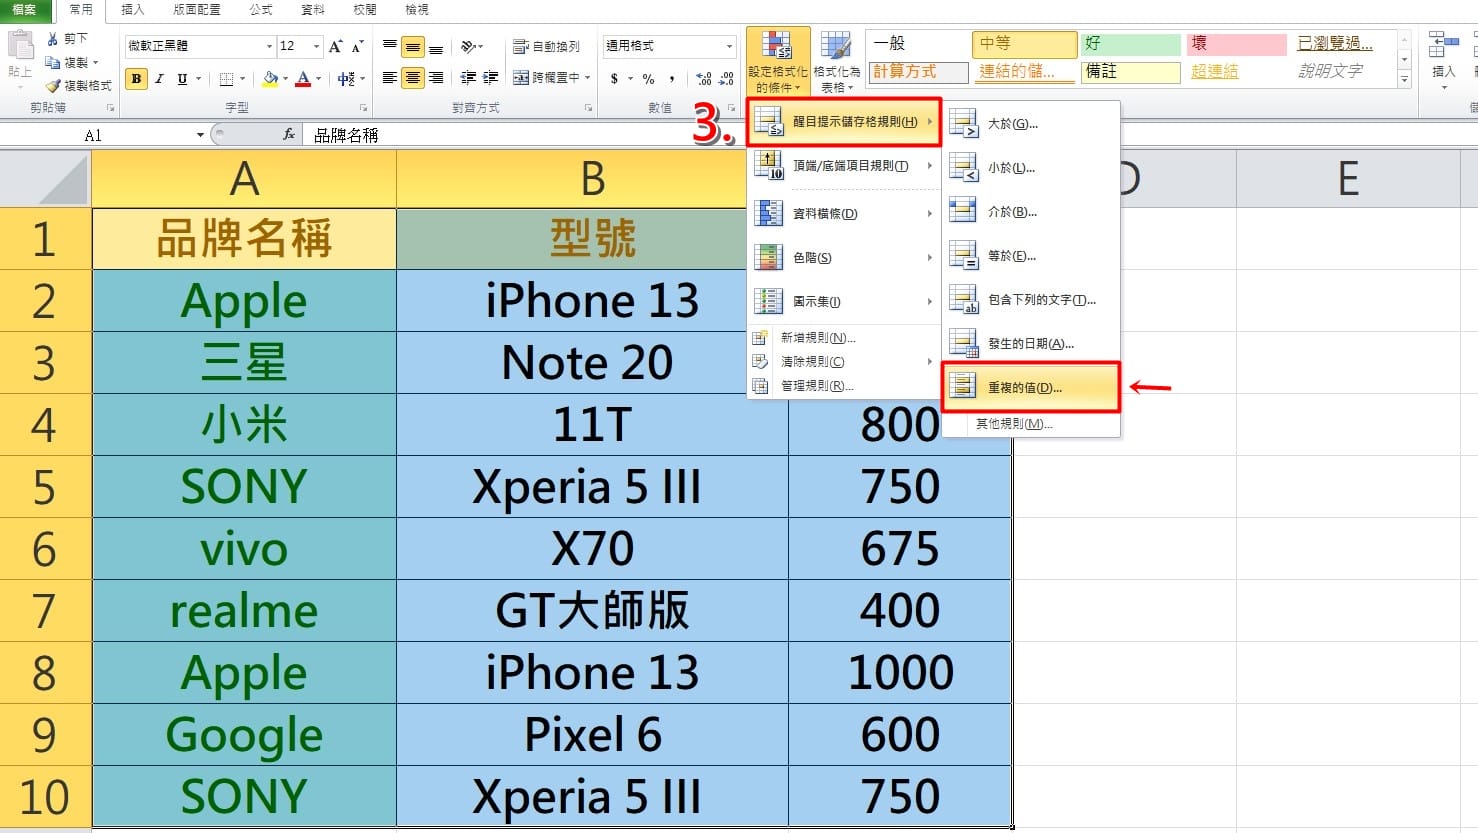1478x833 pixels.
Task: Select cell A2 containing Apple
Action: click(244, 301)
